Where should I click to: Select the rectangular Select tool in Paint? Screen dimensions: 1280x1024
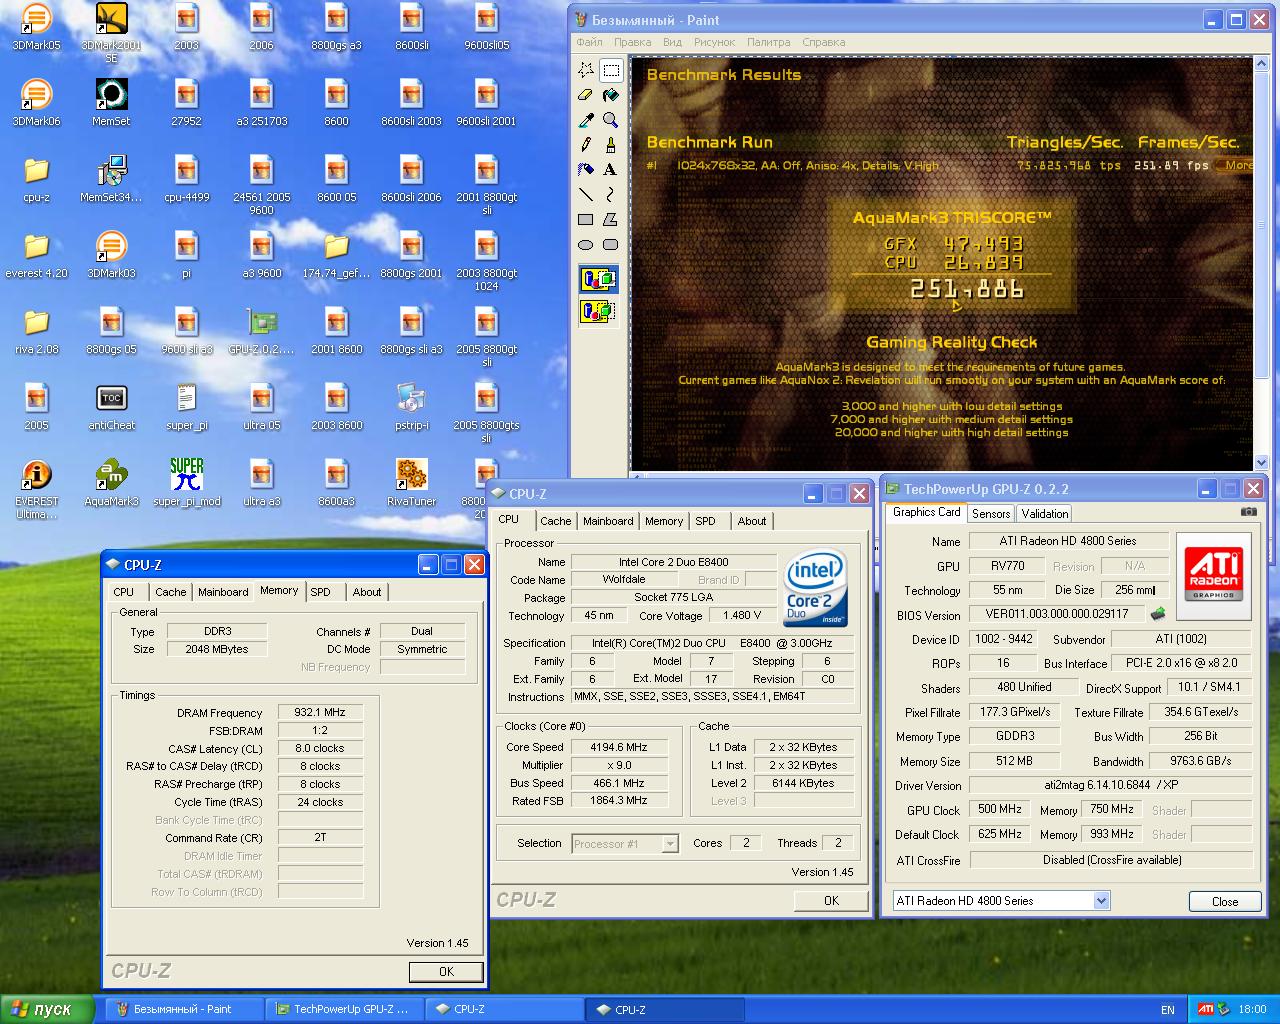point(611,70)
